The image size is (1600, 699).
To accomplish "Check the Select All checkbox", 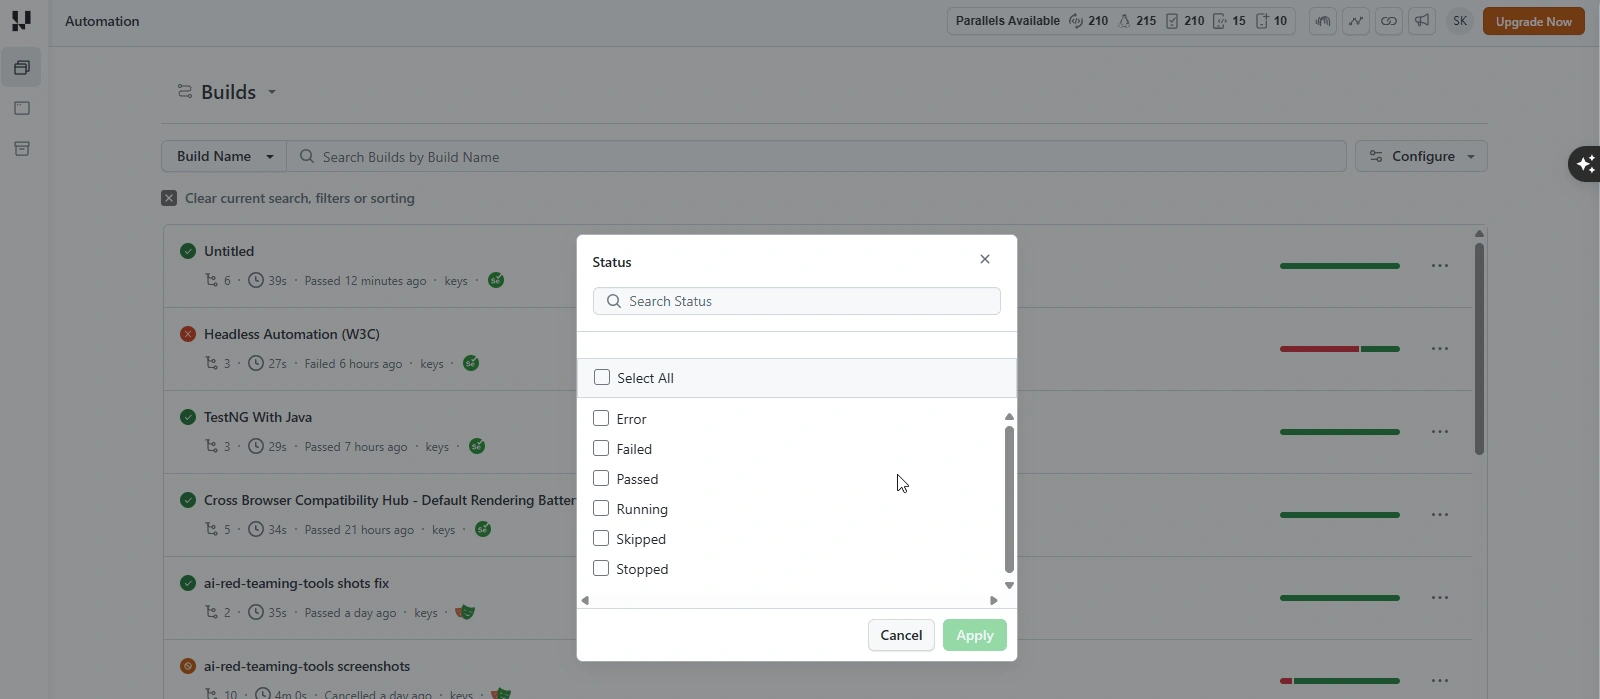I will click(602, 377).
